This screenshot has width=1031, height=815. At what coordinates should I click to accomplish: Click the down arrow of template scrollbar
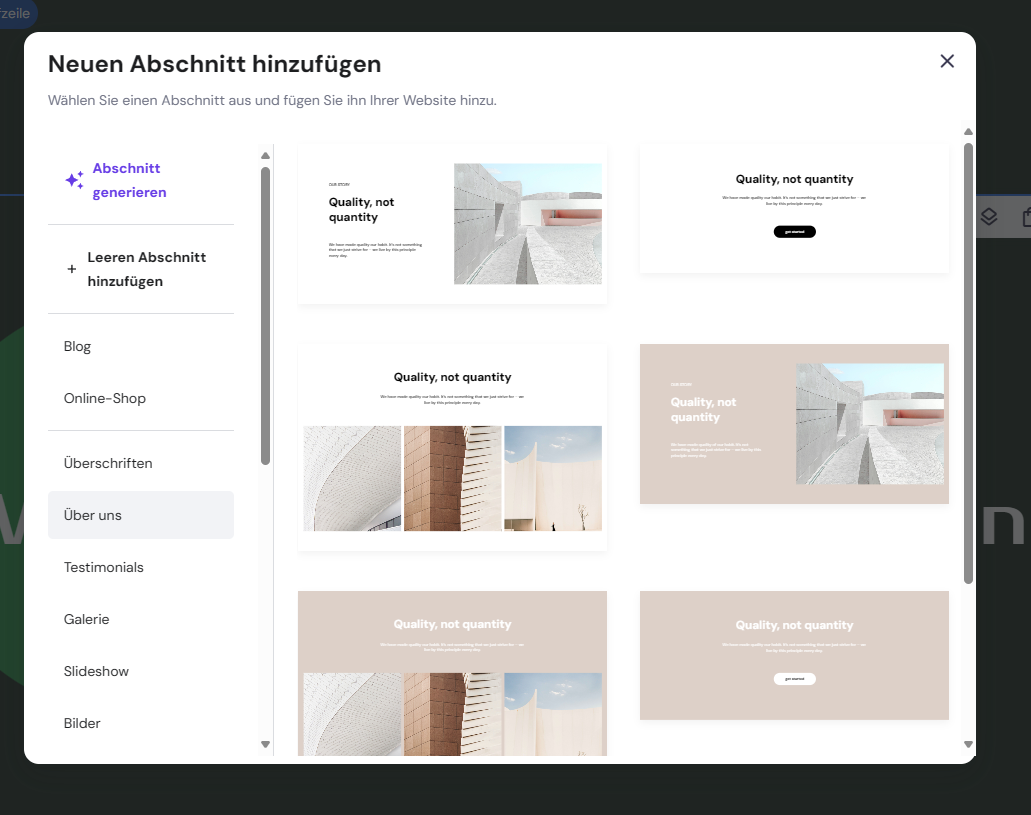(968, 745)
